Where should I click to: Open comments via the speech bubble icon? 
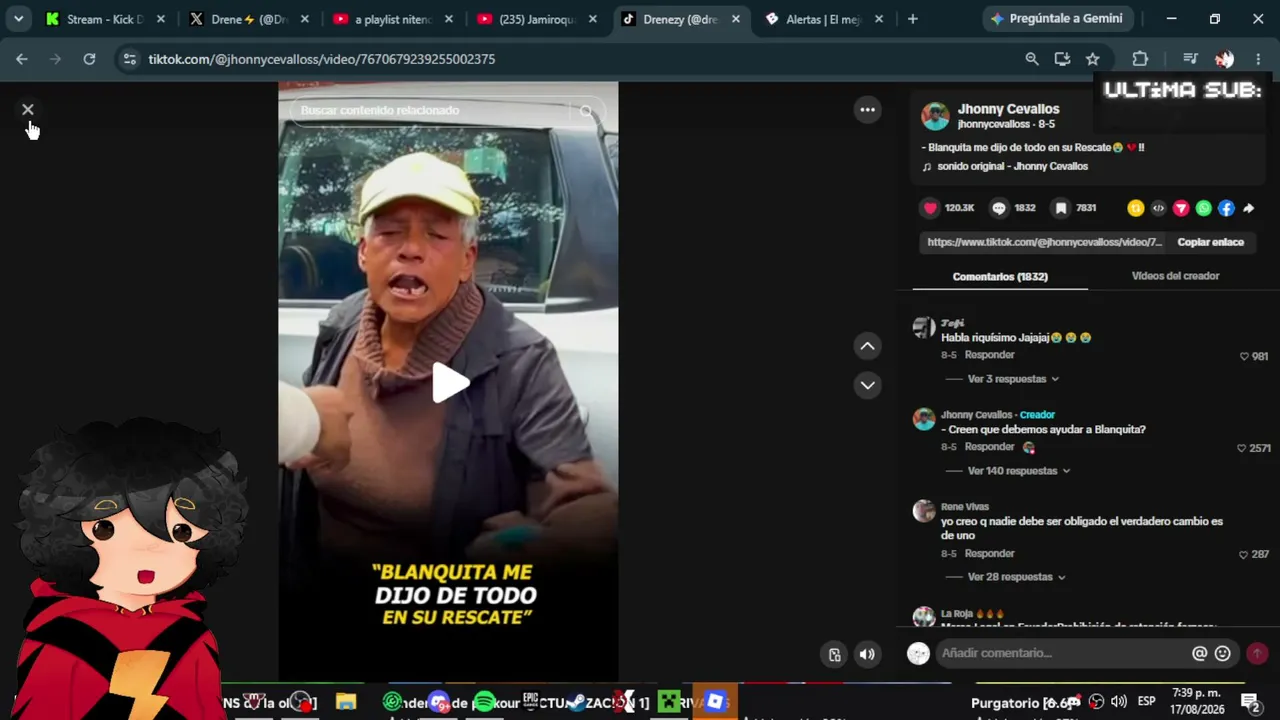tap(998, 208)
